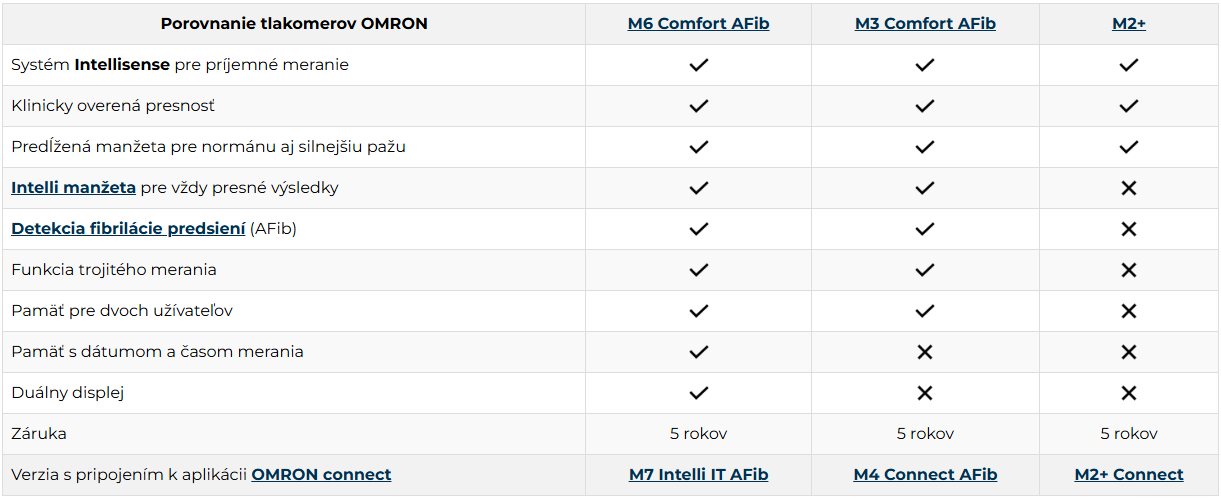
Task: Click M2+ cross icon for Intelli manžeta
Action: (x=1129, y=188)
